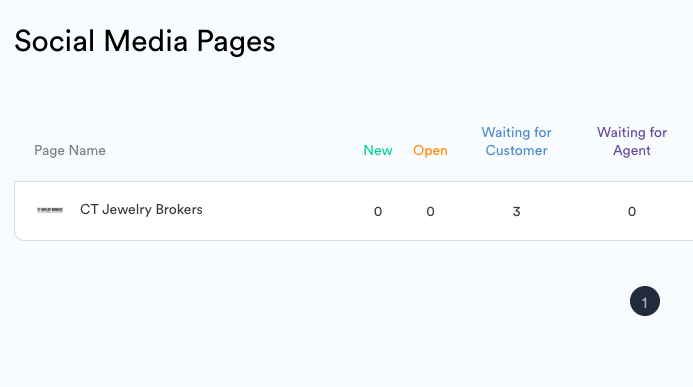693x387 pixels.
Task: Open the CT Jewelry Brokers page
Action: 141,209
